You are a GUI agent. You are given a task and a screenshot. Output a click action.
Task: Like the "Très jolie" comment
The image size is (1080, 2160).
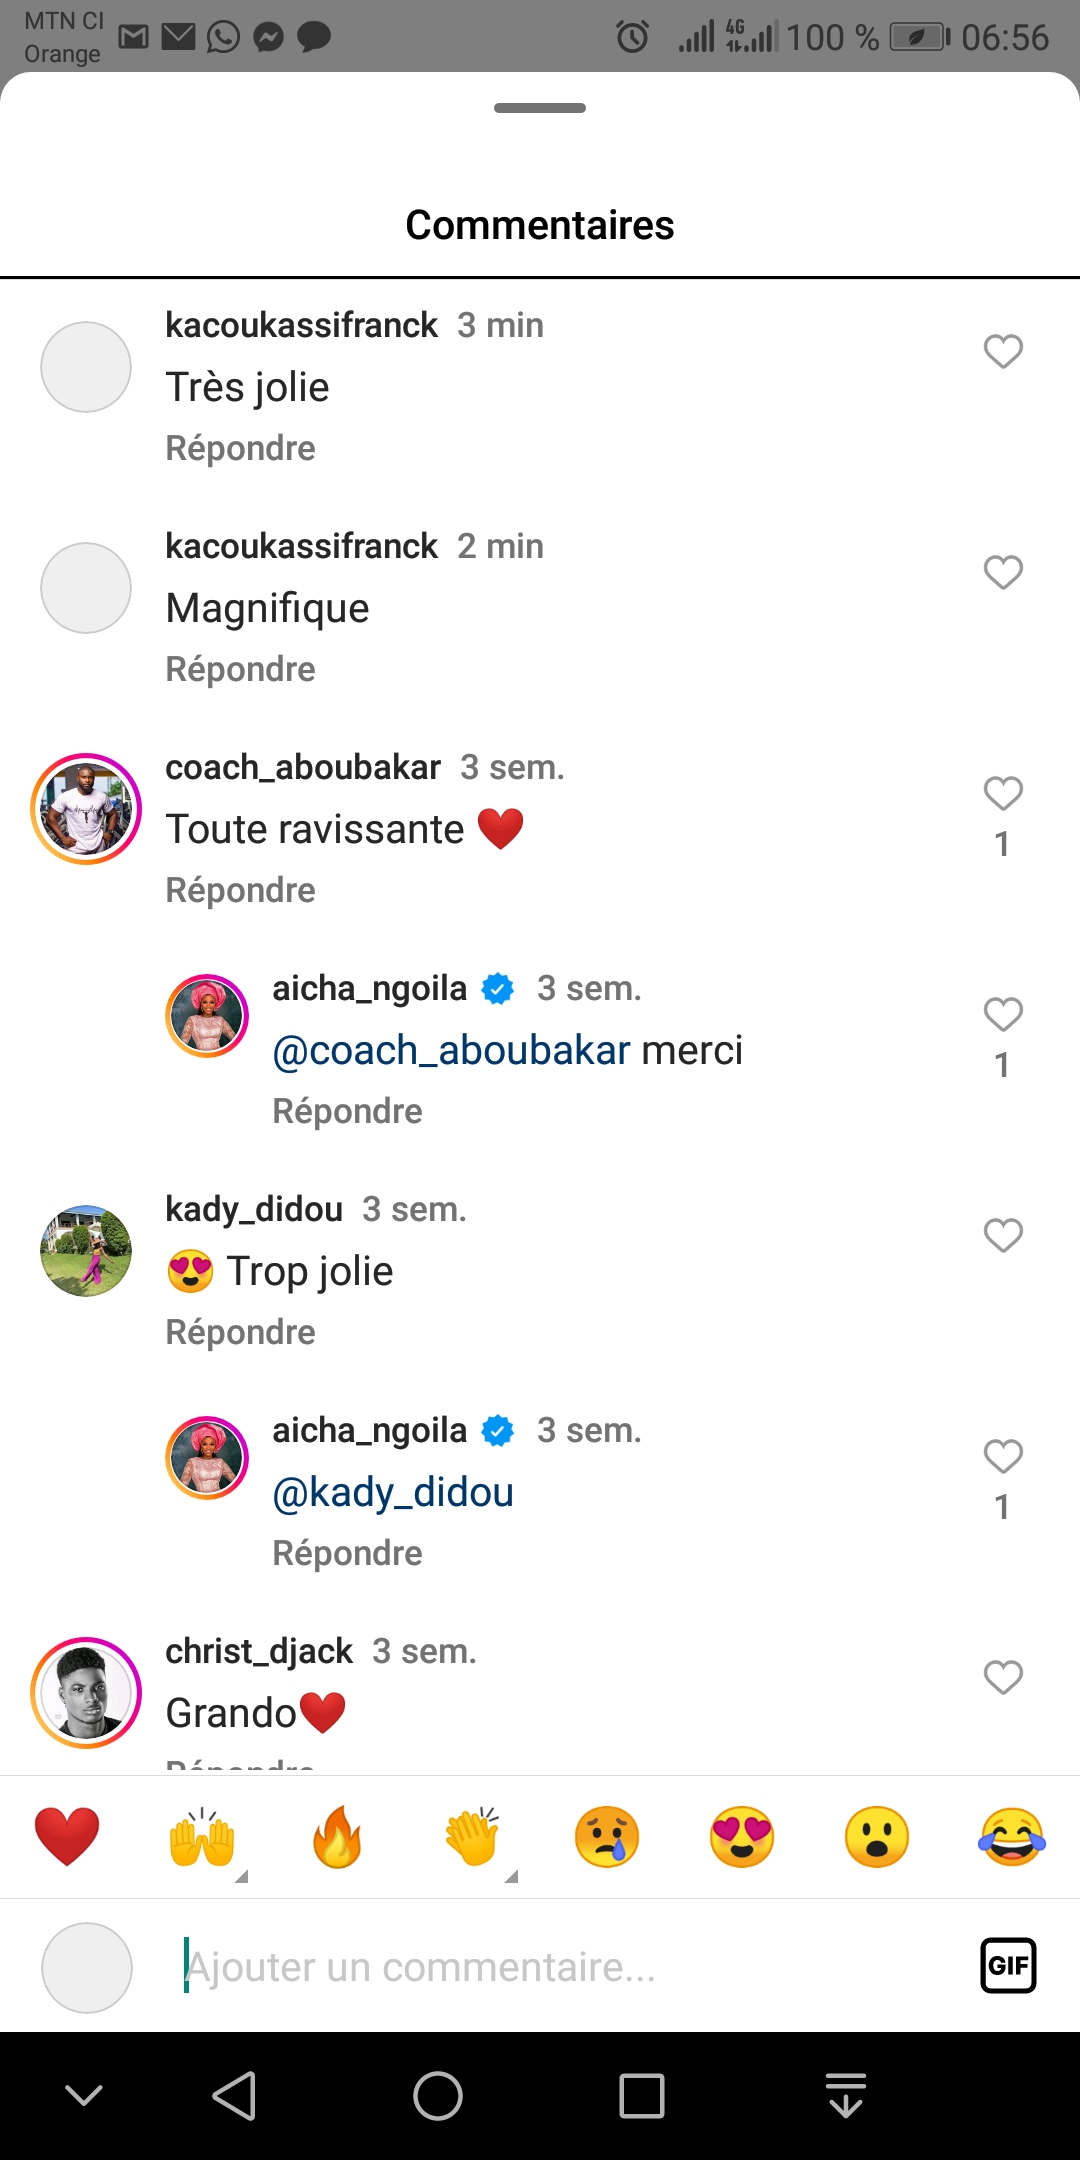tap(1003, 351)
